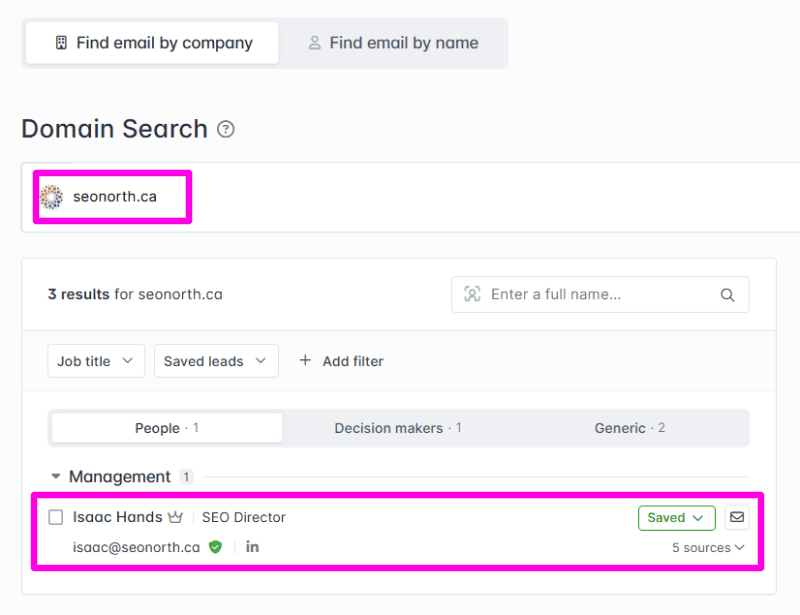Viewport: 800px width, 615px height.
Task: Click the seonorth.ca company logo icon
Action: [x=52, y=197]
